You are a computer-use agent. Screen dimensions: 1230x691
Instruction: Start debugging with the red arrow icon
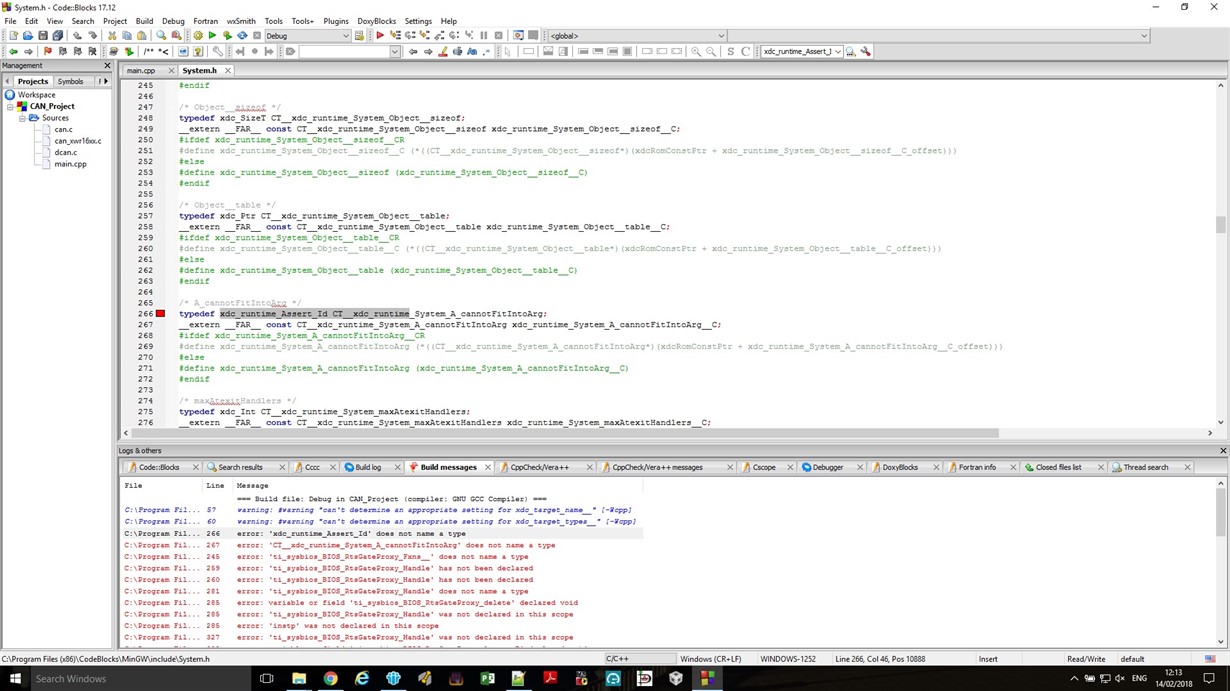(380, 36)
